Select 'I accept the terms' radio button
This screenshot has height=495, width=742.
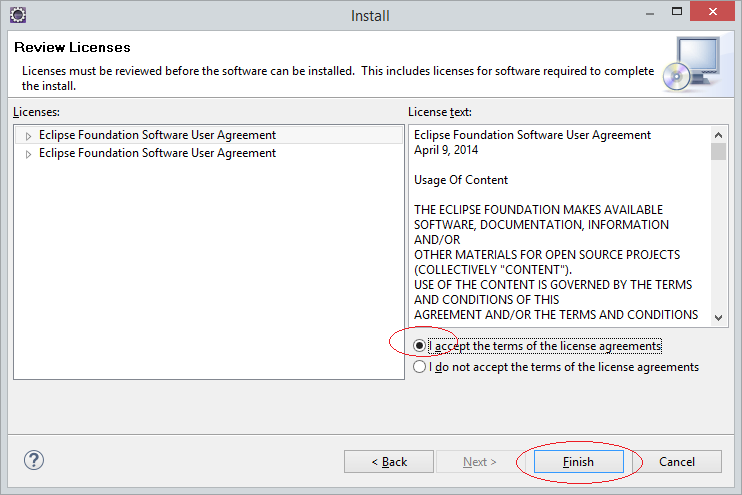click(x=419, y=346)
